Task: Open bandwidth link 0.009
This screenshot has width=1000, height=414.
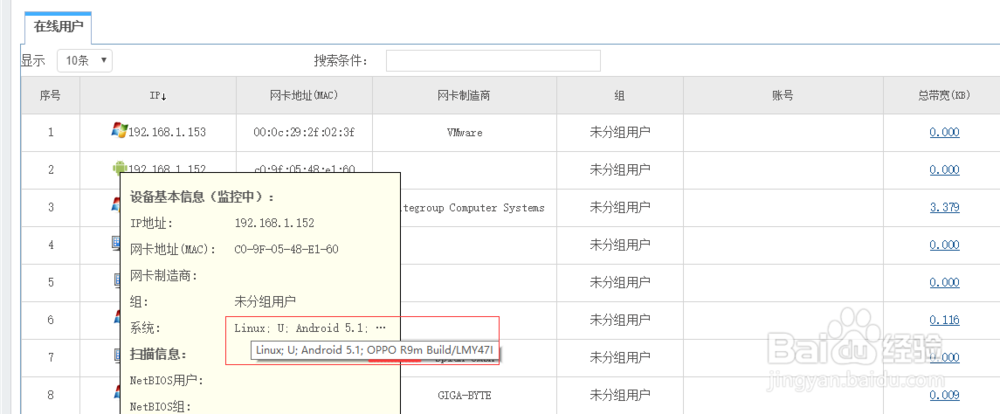Action: click(x=944, y=396)
